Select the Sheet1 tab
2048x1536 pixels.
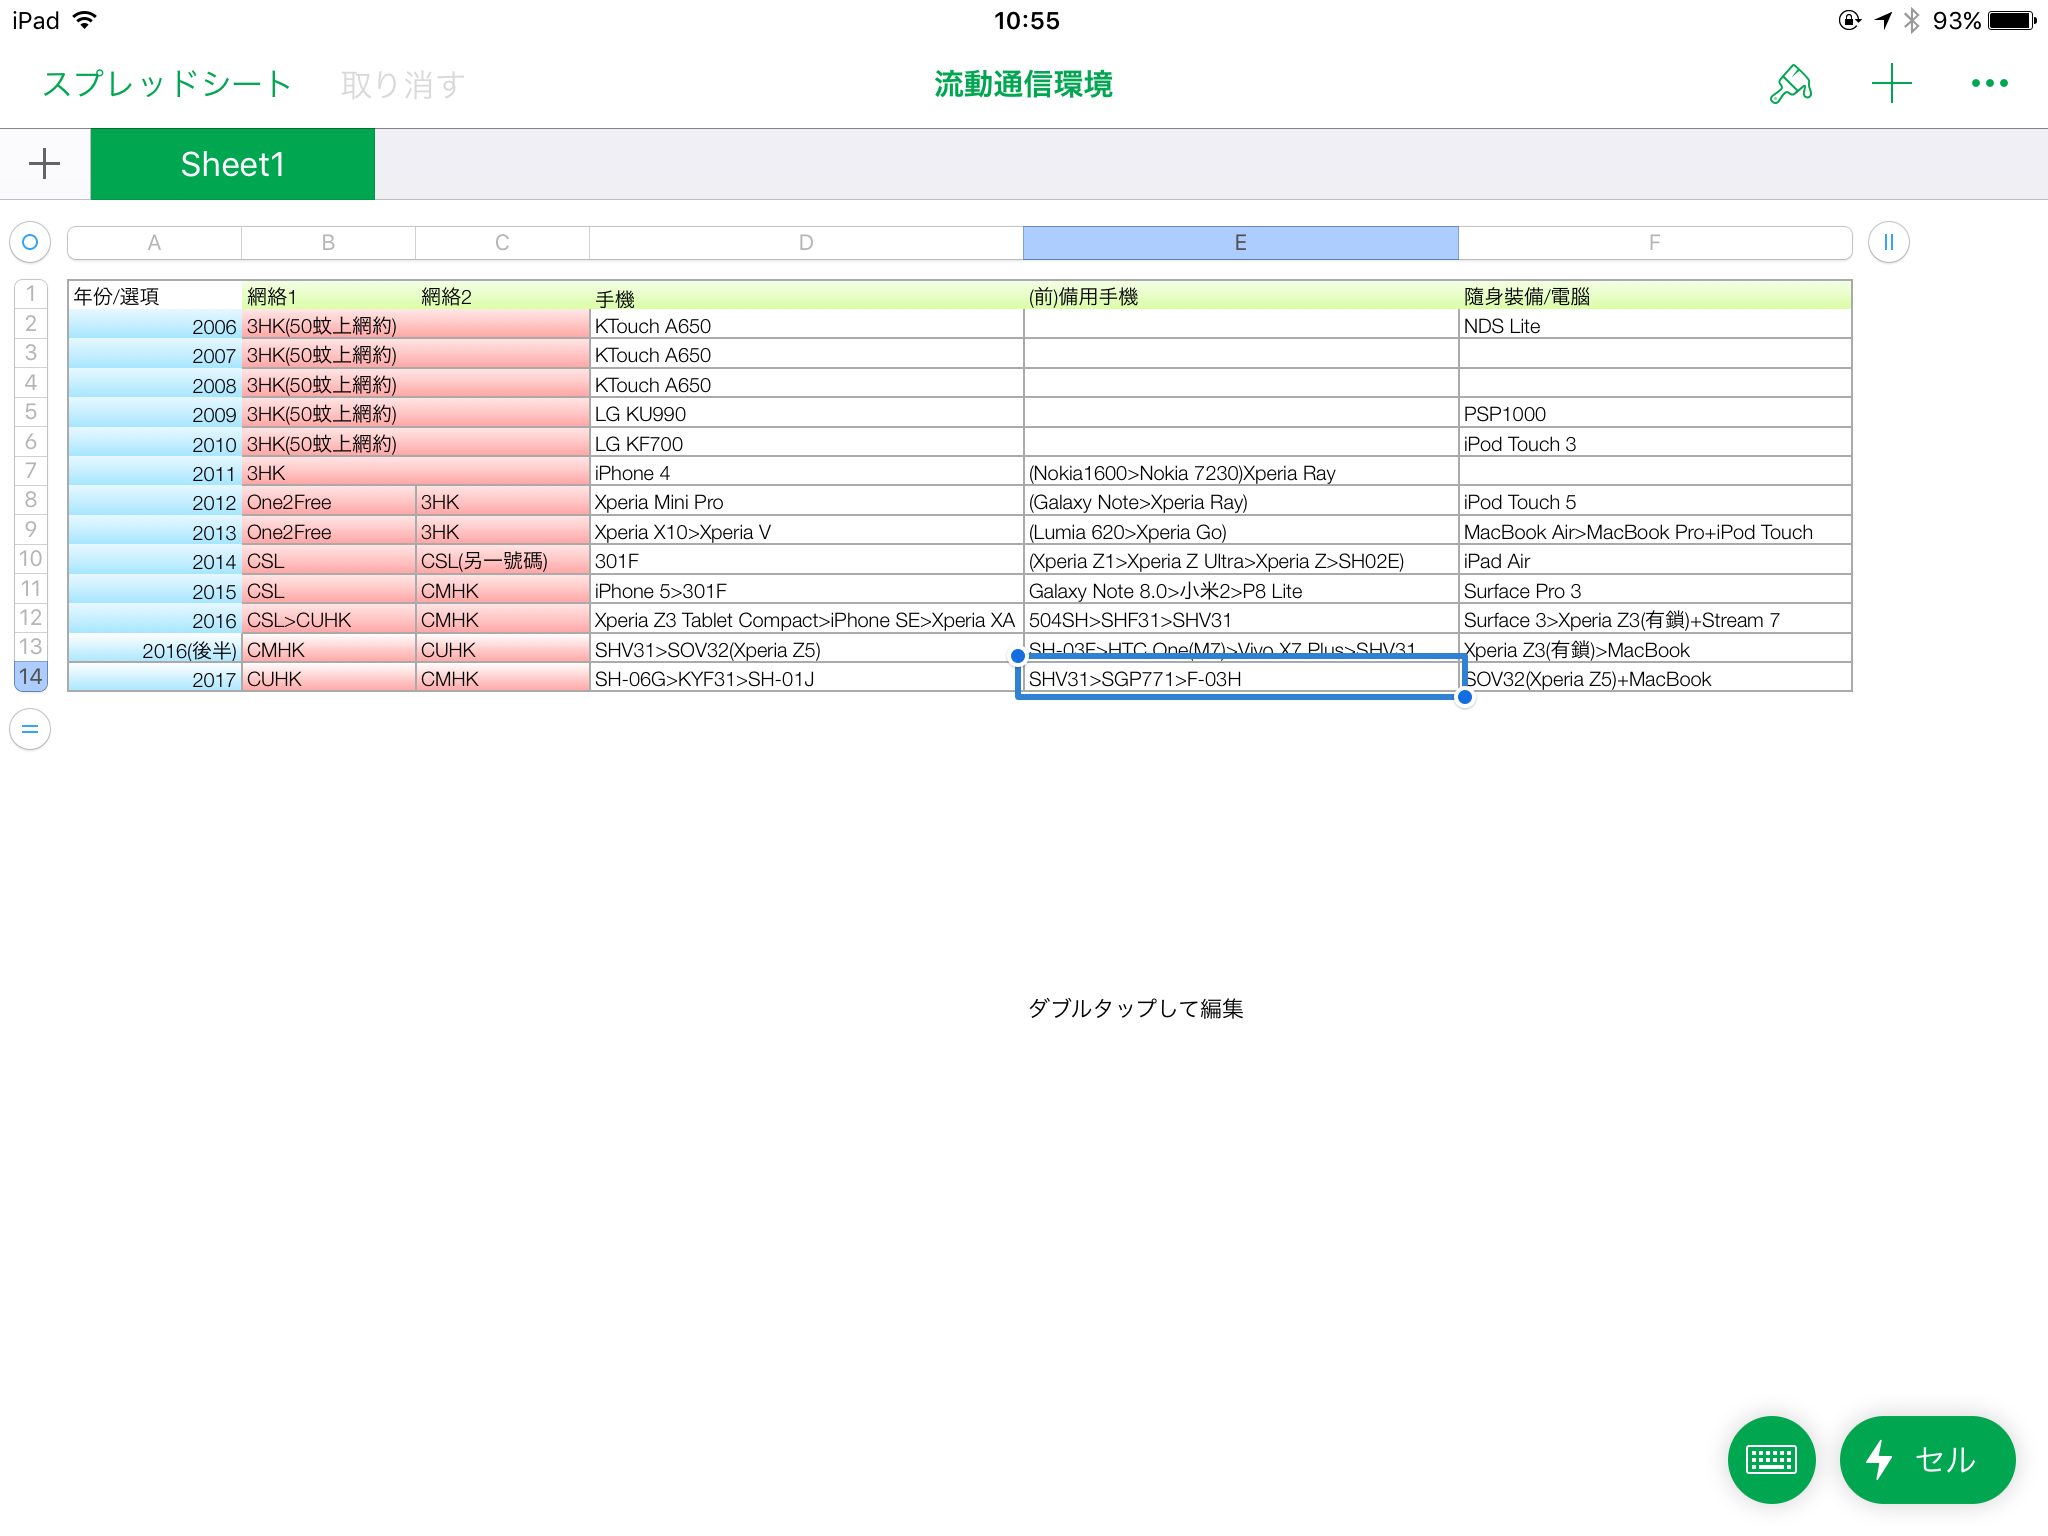pyautogui.click(x=232, y=164)
